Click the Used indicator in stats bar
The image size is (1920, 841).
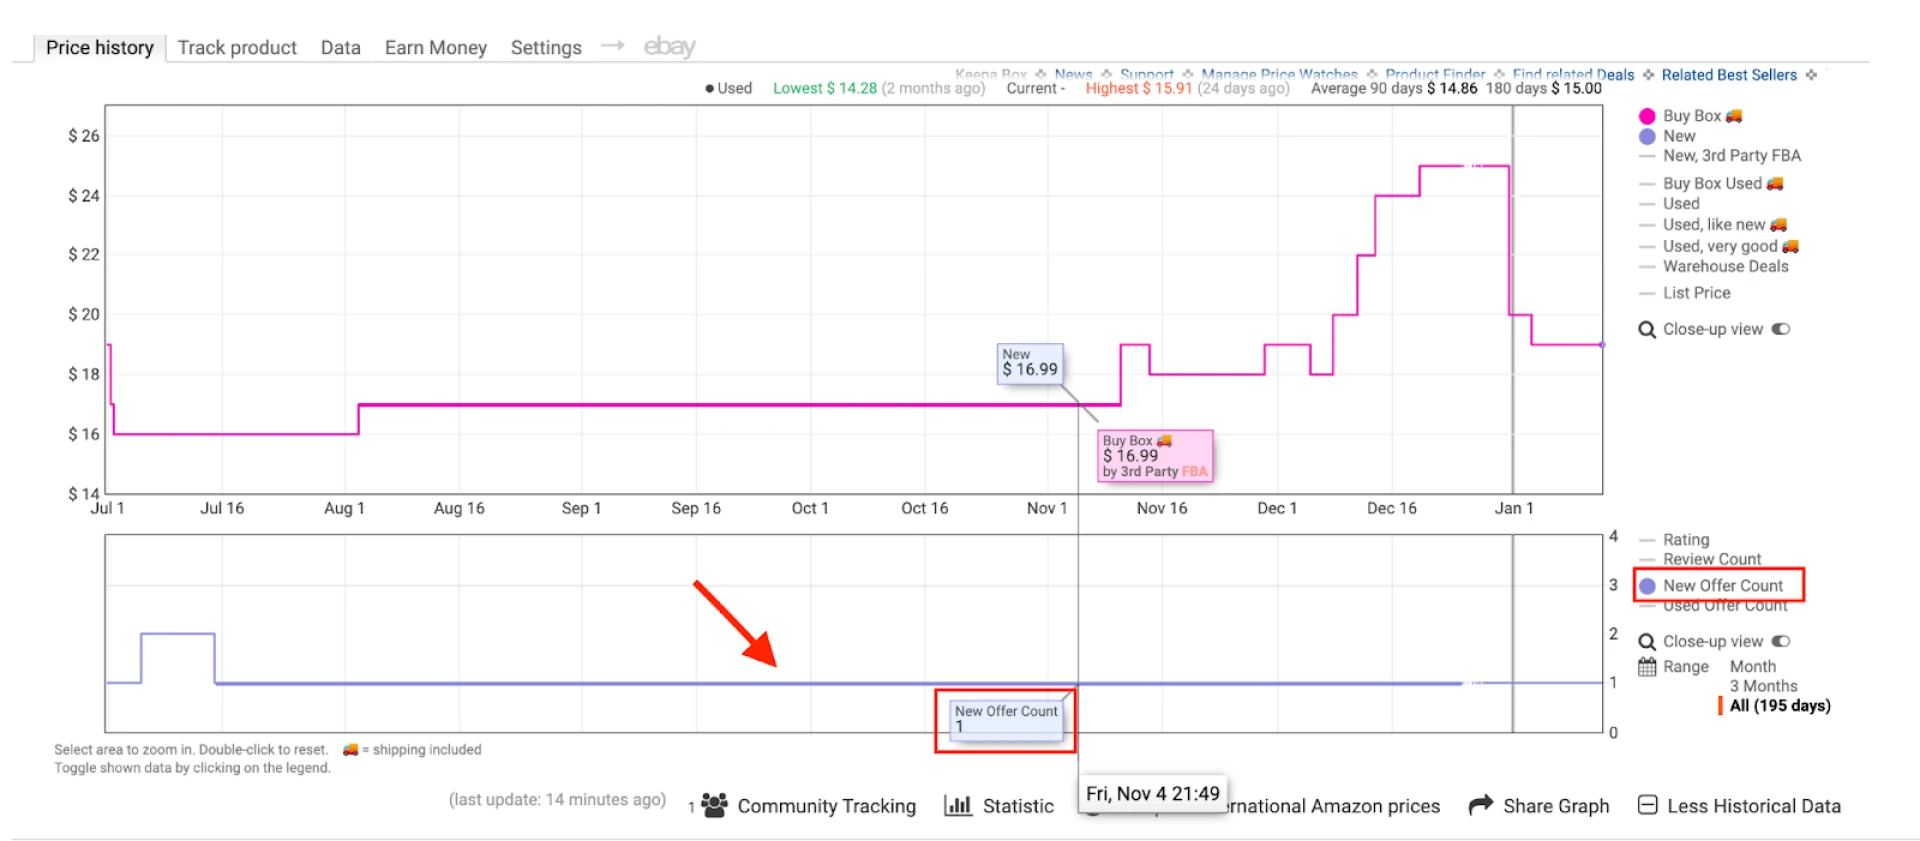(728, 88)
